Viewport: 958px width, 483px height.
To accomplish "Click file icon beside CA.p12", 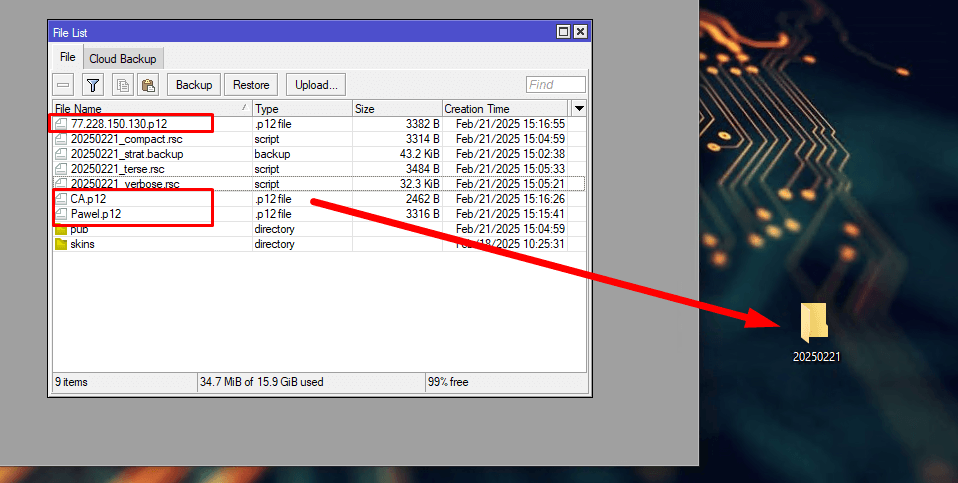I will click(61, 199).
